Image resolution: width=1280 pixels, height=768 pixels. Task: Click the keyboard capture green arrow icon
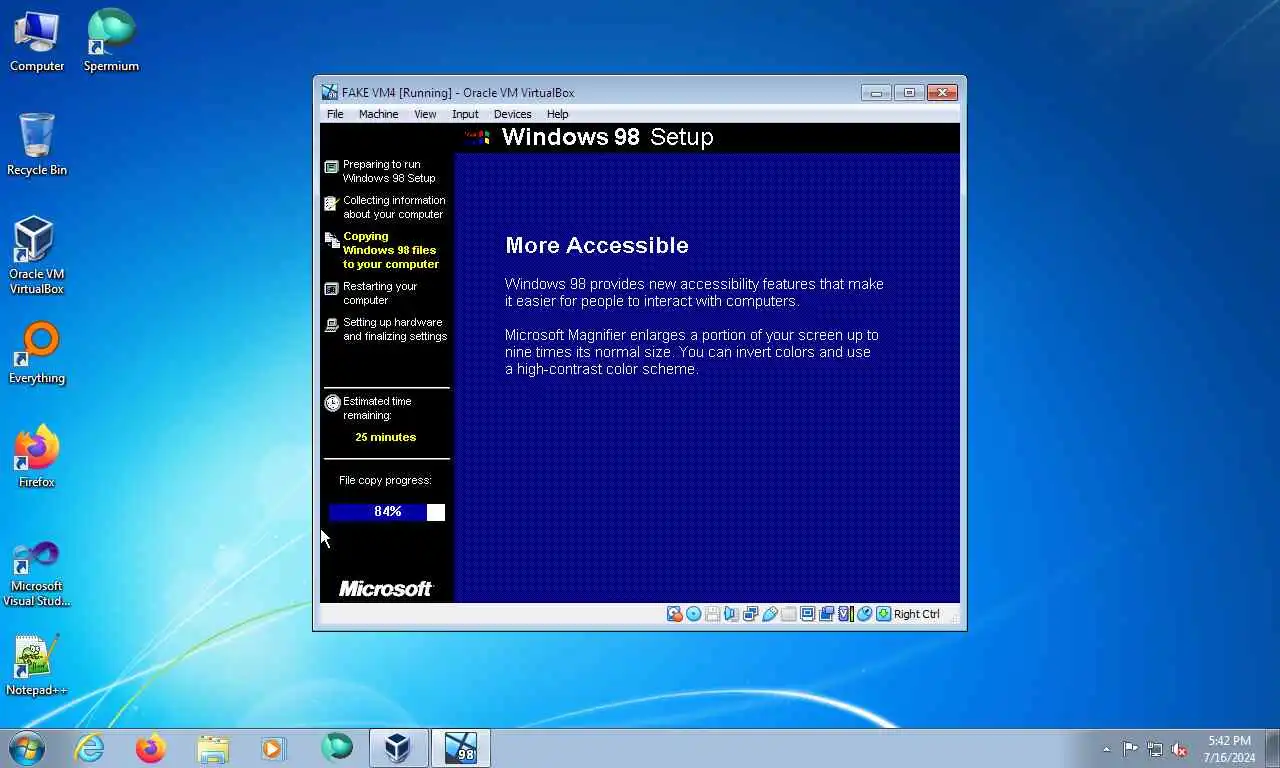883,614
